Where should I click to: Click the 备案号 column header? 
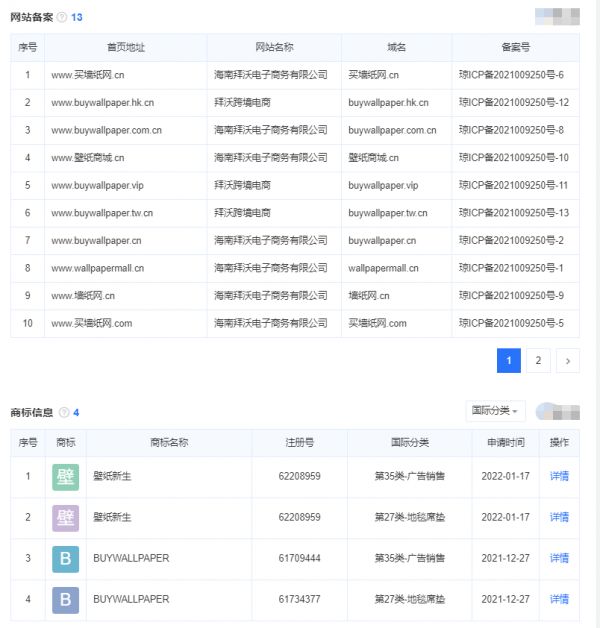point(515,48)
